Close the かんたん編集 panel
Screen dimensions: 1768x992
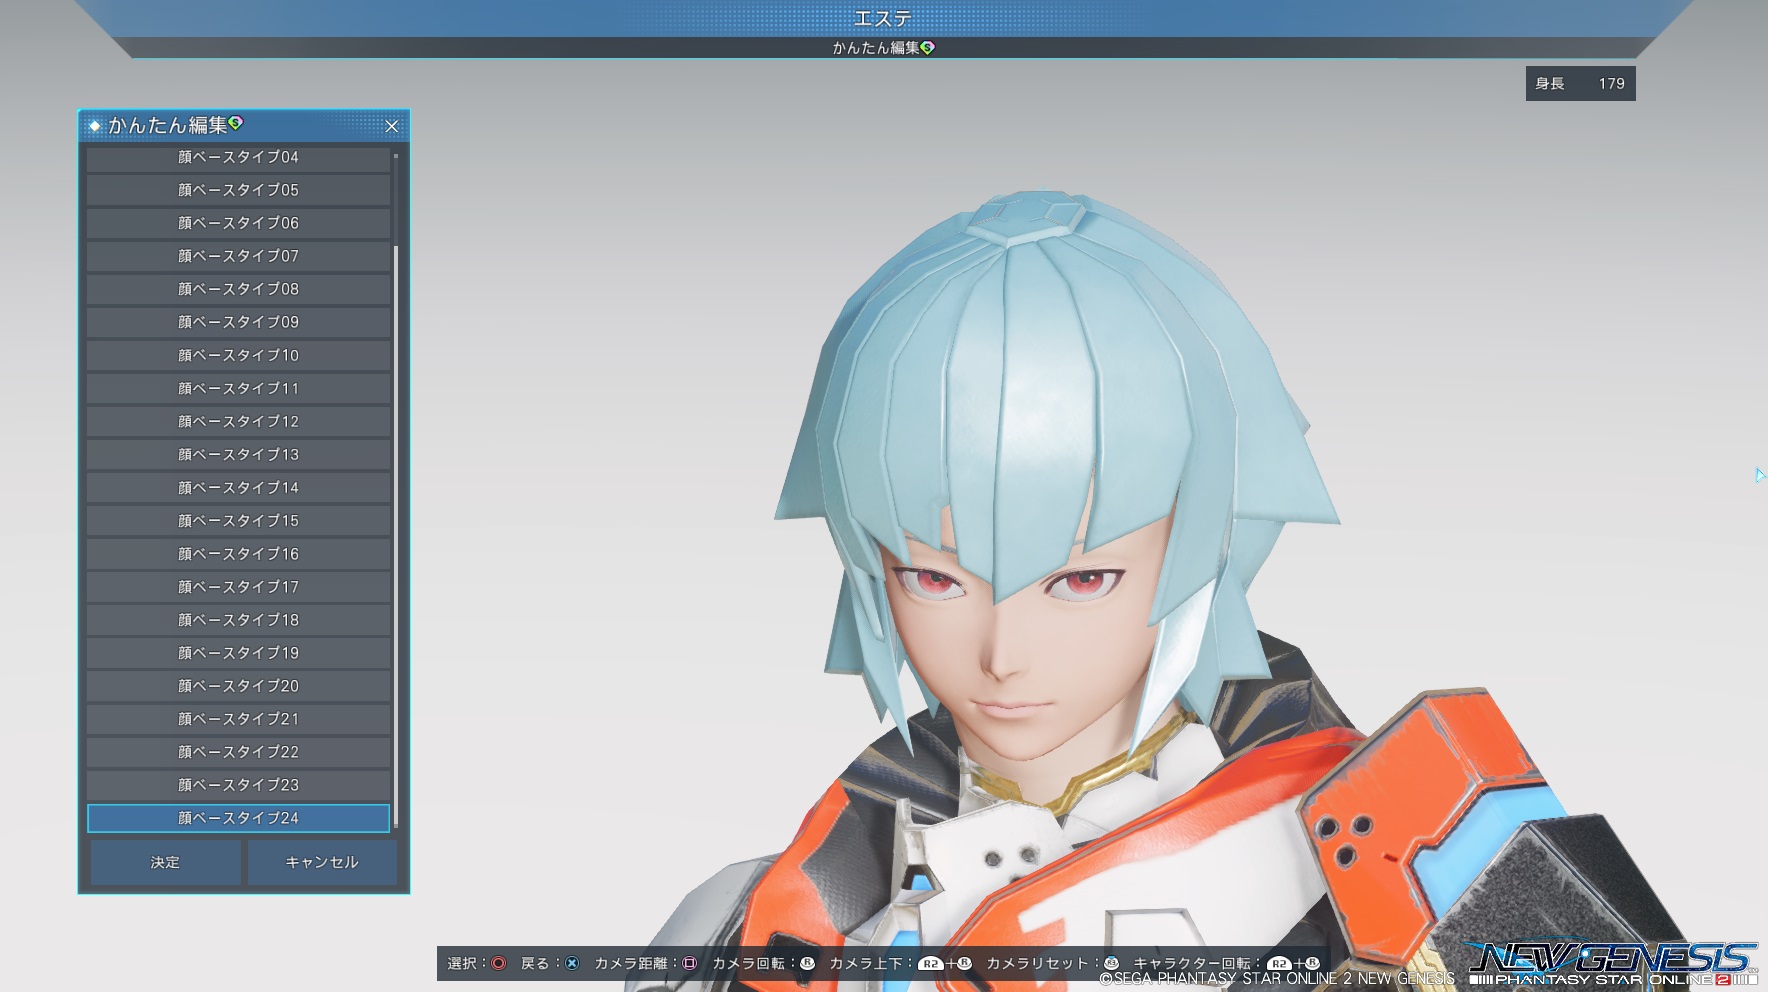[x=392, y=126]
